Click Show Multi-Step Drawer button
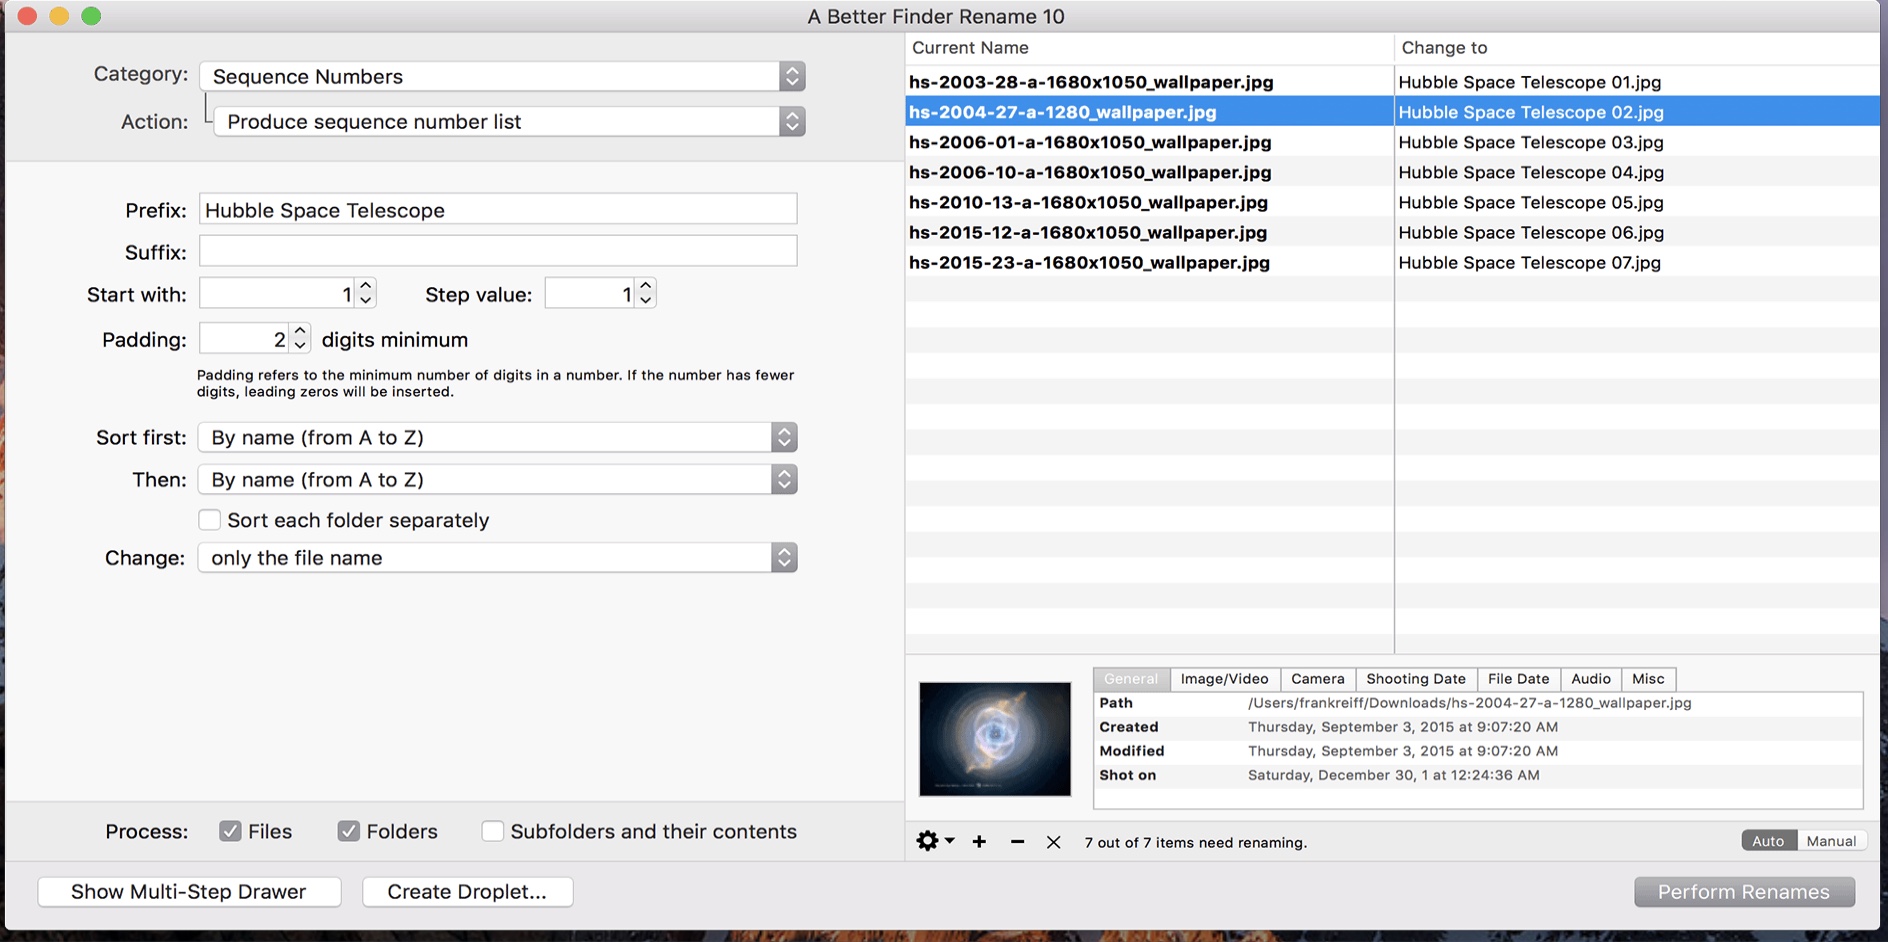Image resolution: width=1888 pixels, height=942 pixels. (189, 892)
